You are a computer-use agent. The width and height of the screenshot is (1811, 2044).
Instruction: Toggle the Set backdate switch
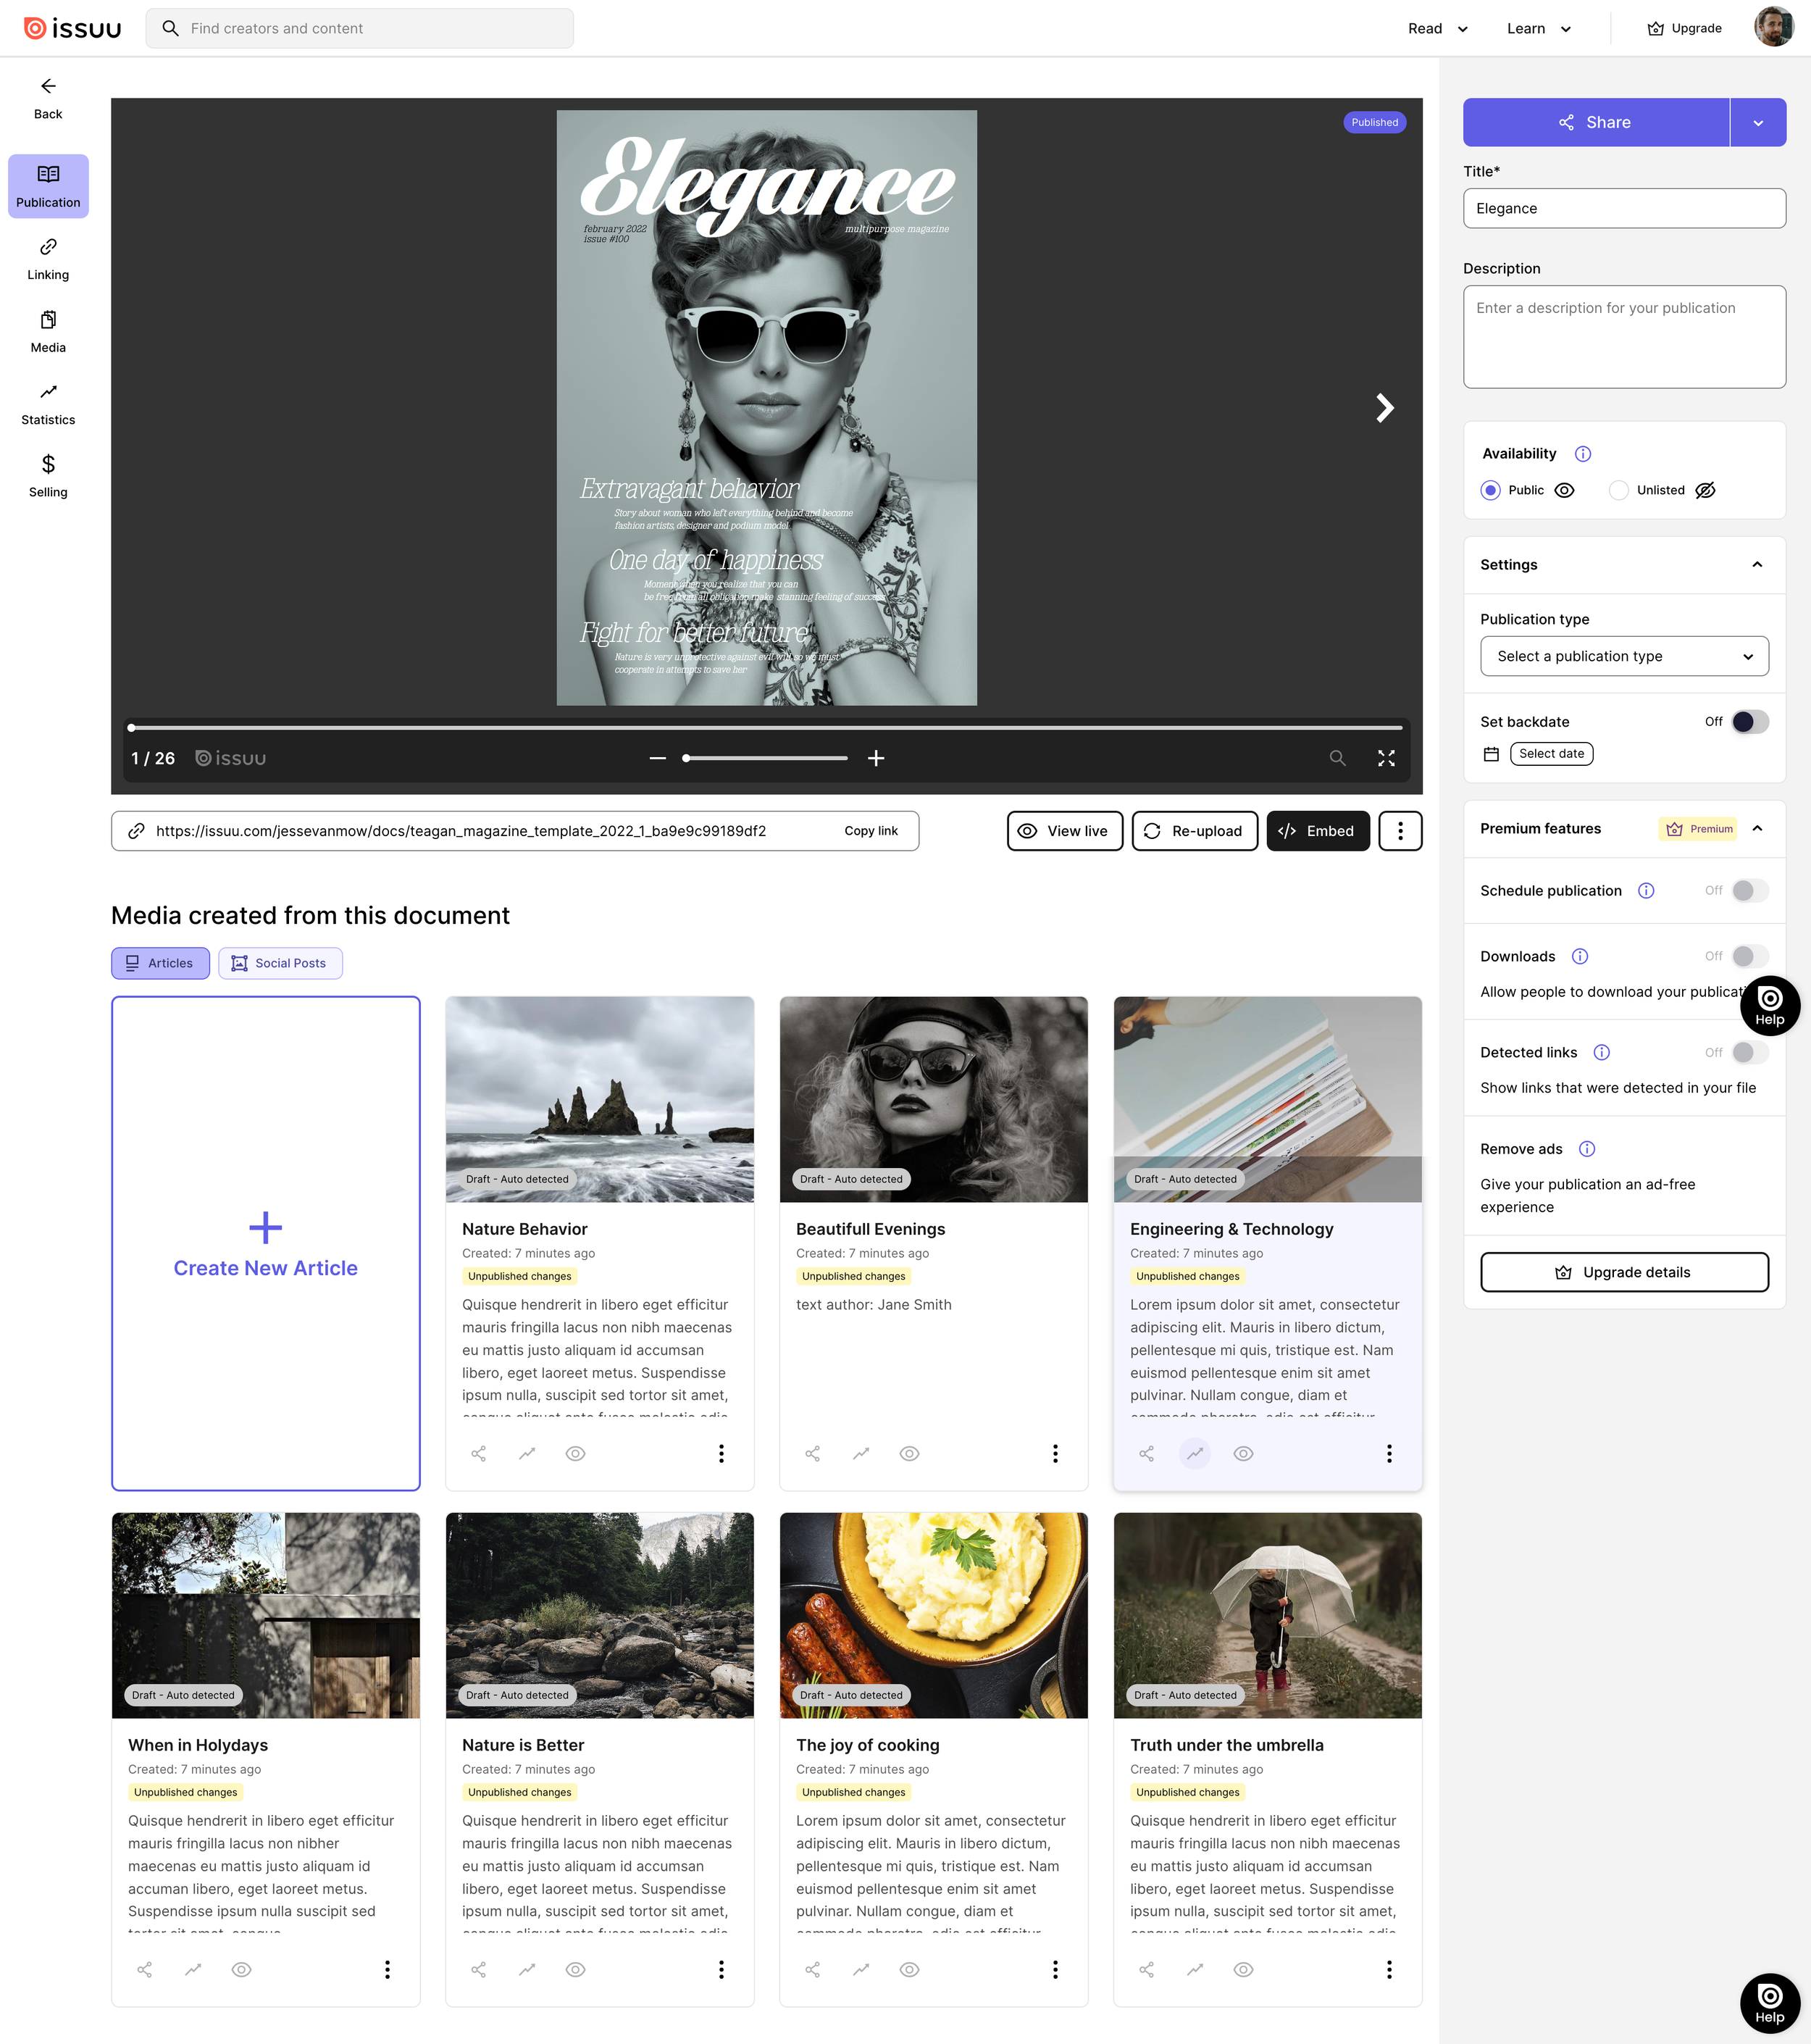(x=1749, y=722)
